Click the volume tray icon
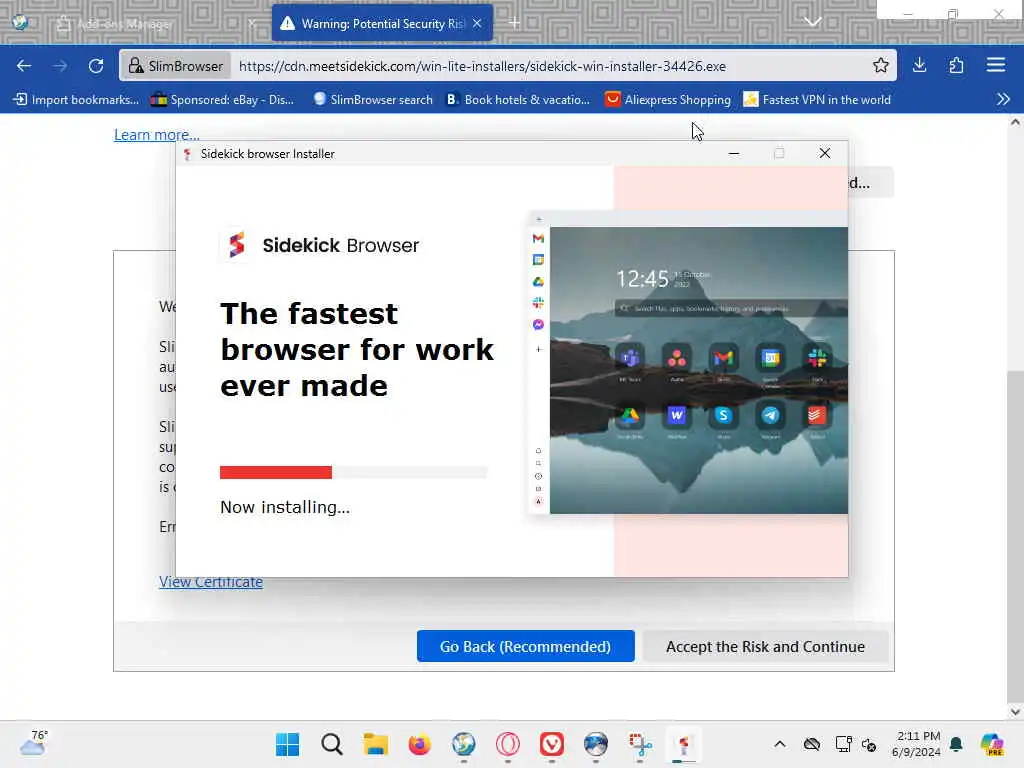Image resolution: width=1024 pixels, height=768 pixels. click(869, 744)
